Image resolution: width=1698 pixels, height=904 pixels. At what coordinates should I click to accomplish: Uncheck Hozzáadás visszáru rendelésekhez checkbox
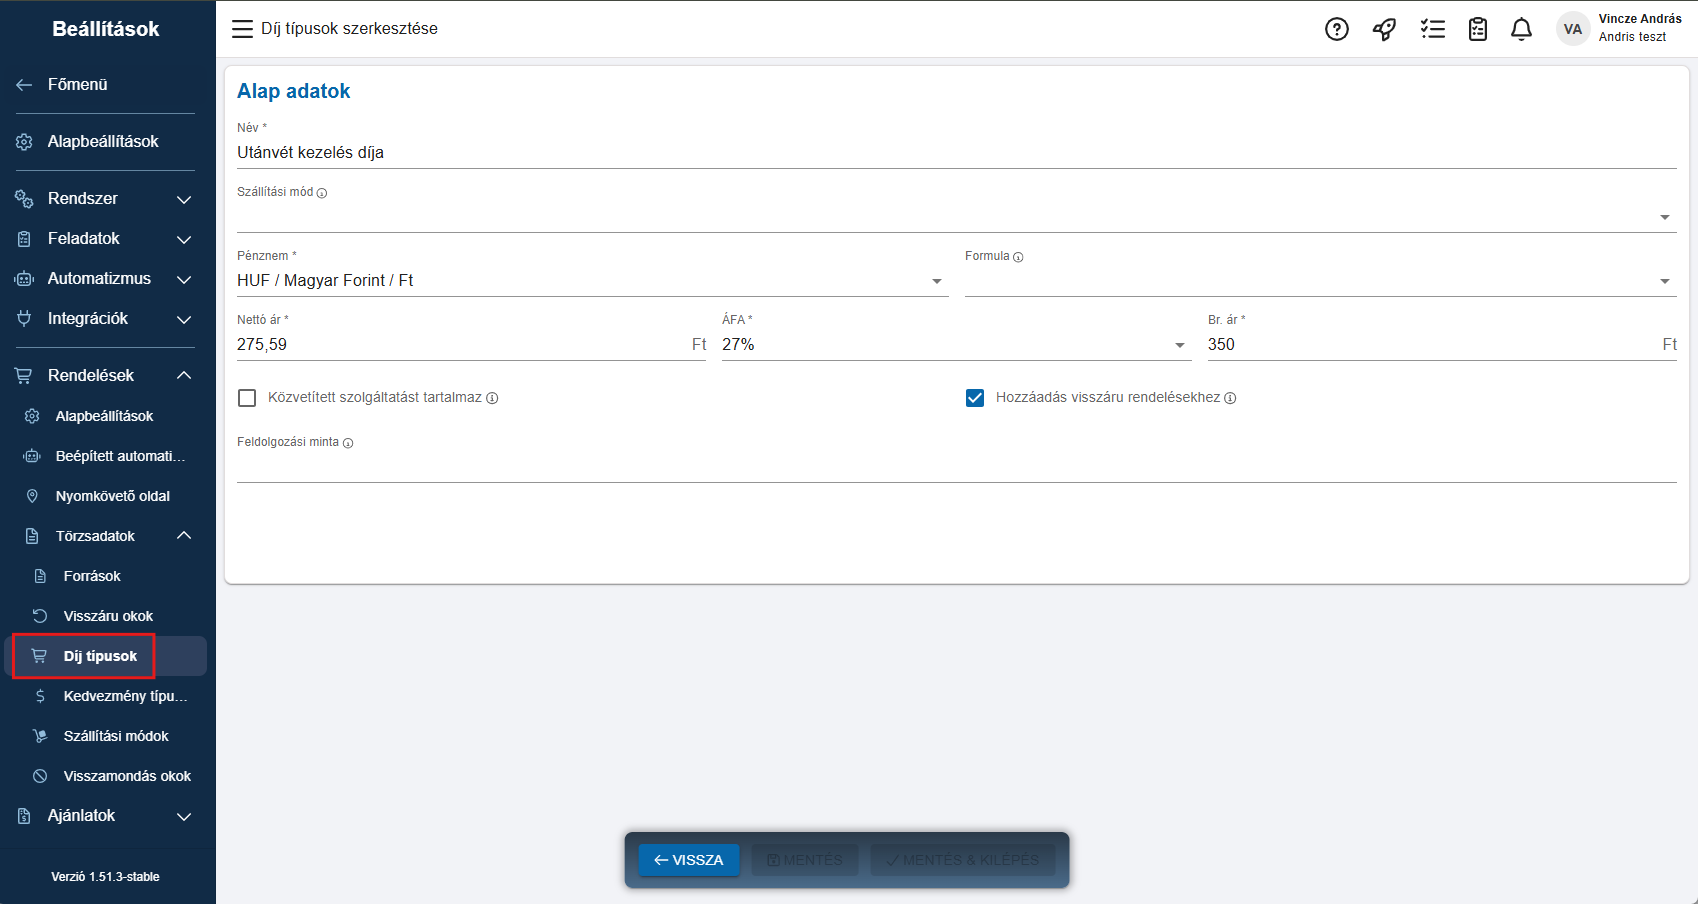[x=975, y=398]
